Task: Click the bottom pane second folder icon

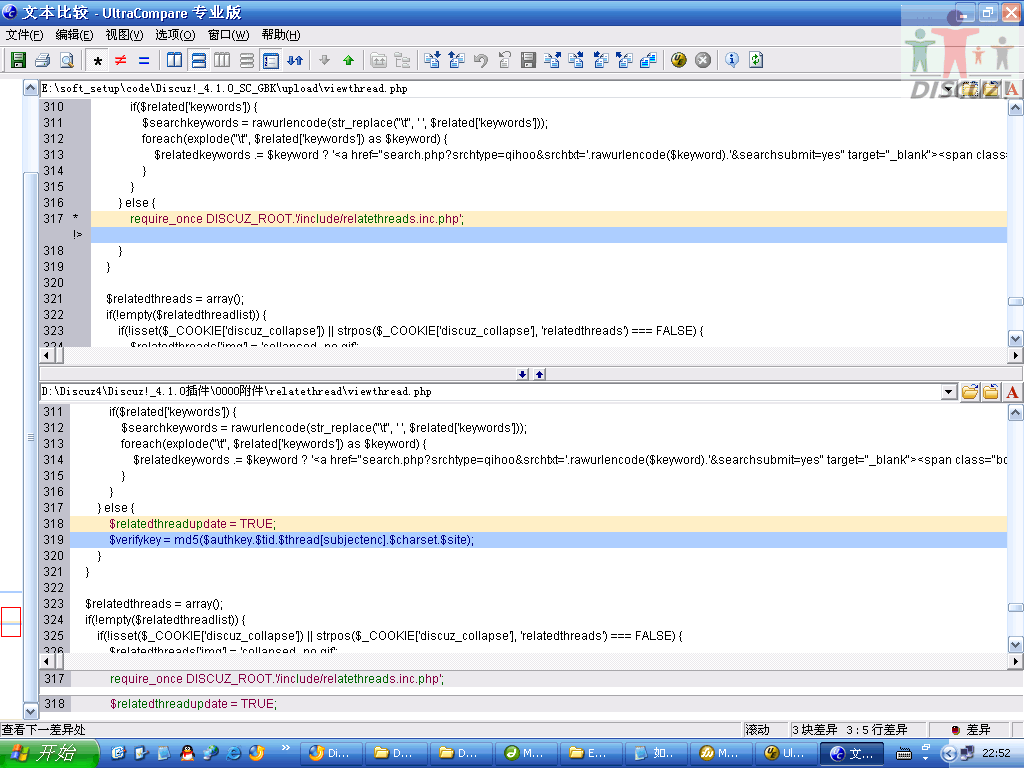Action: [991, 392]
